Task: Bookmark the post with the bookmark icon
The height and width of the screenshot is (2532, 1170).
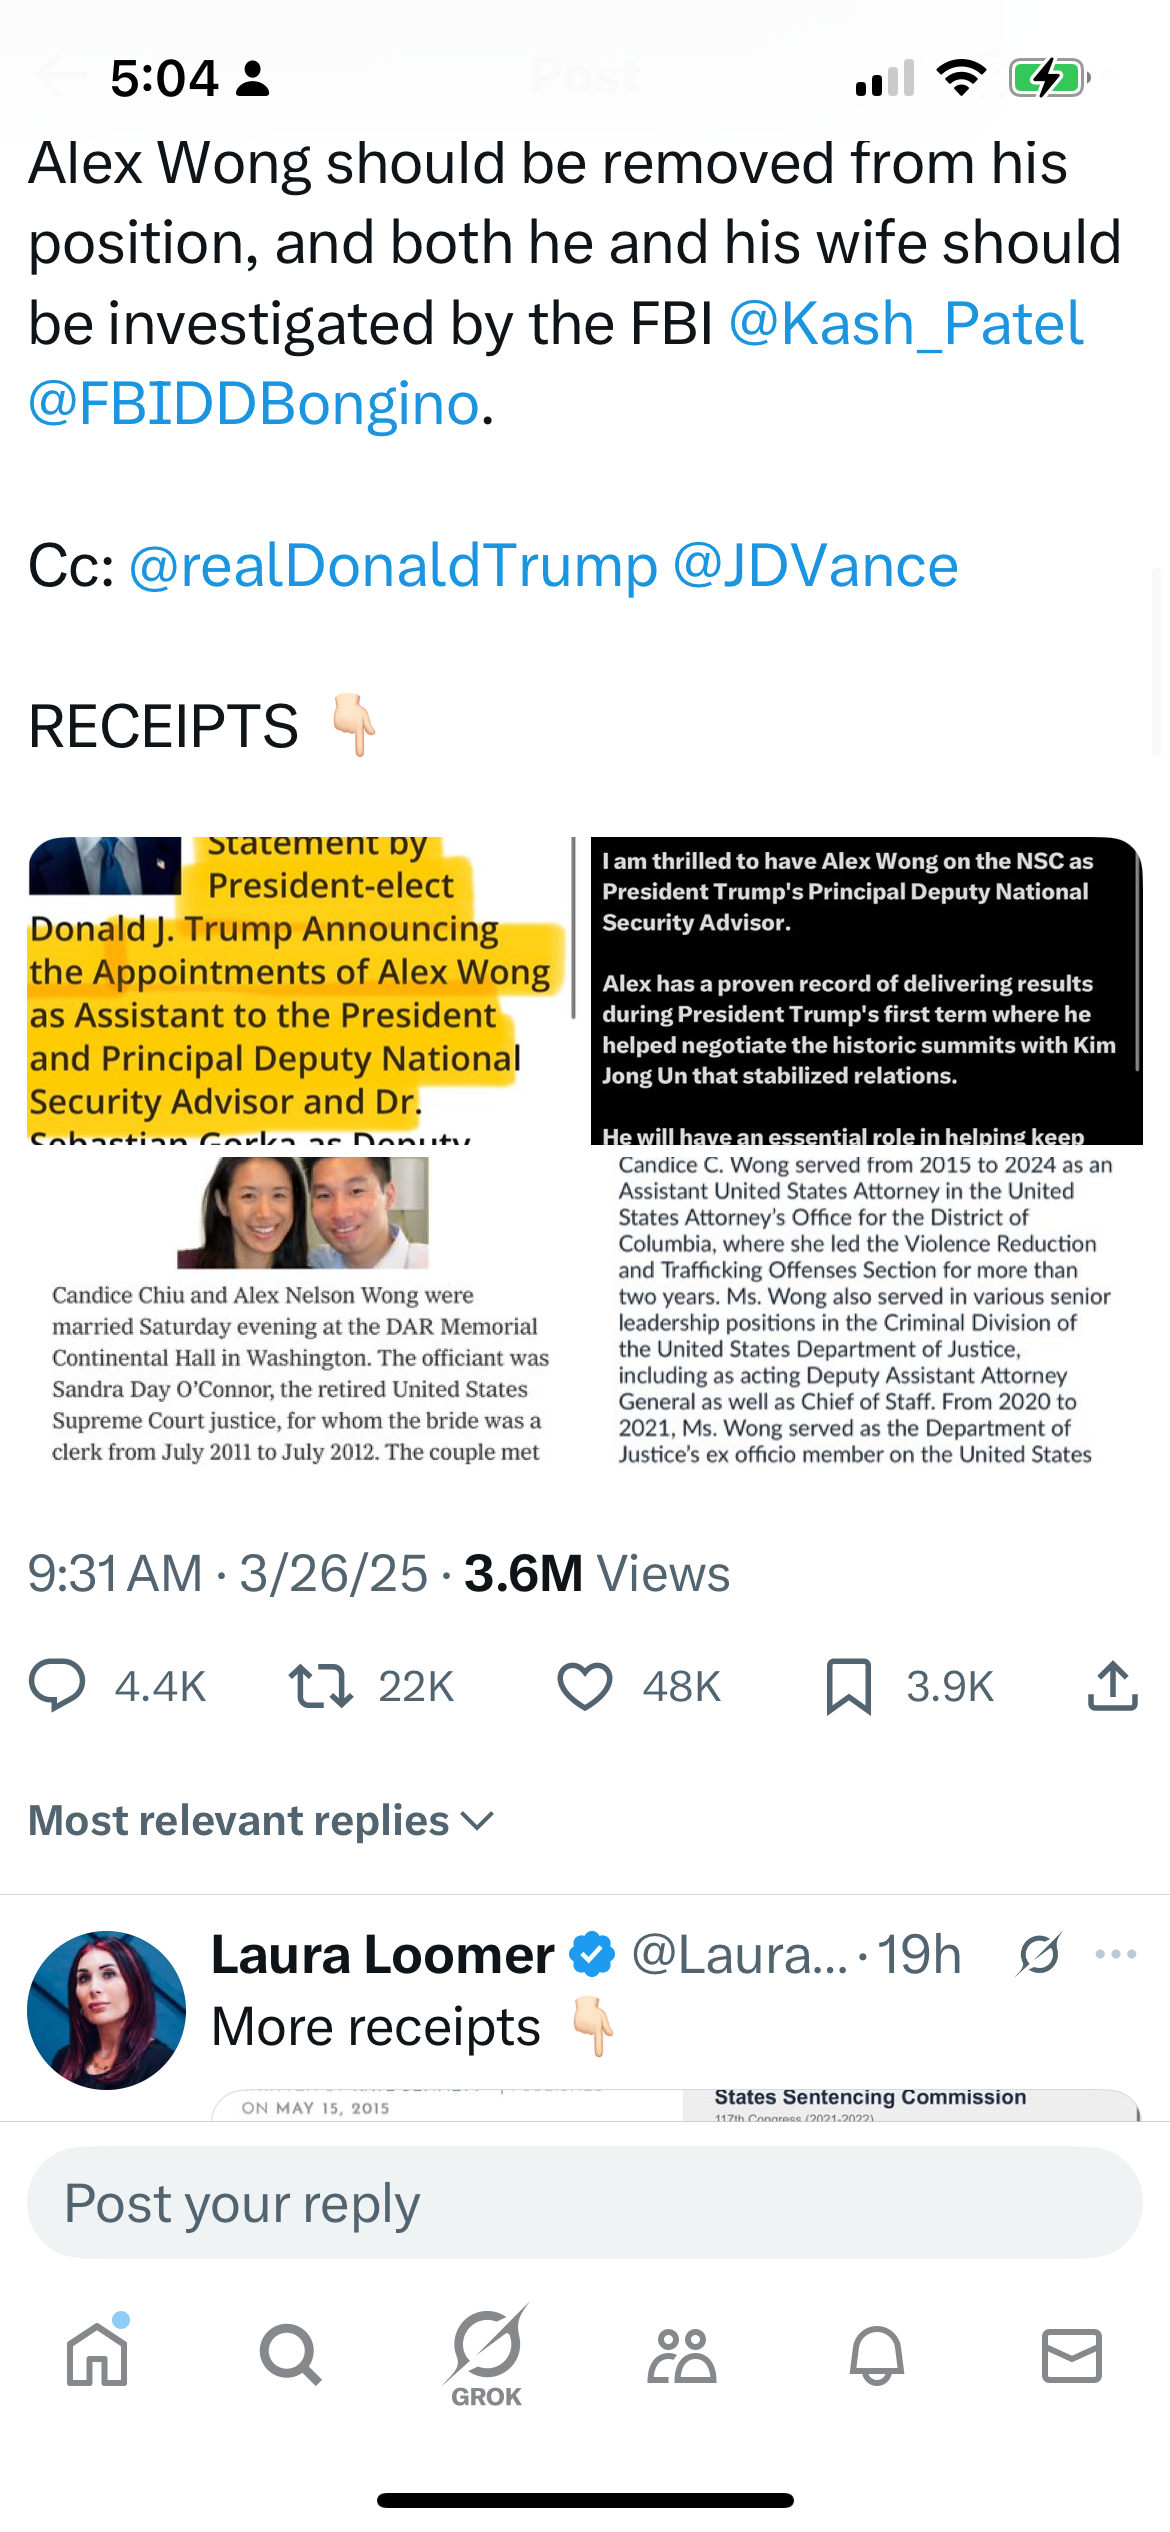Action: 849,1686
